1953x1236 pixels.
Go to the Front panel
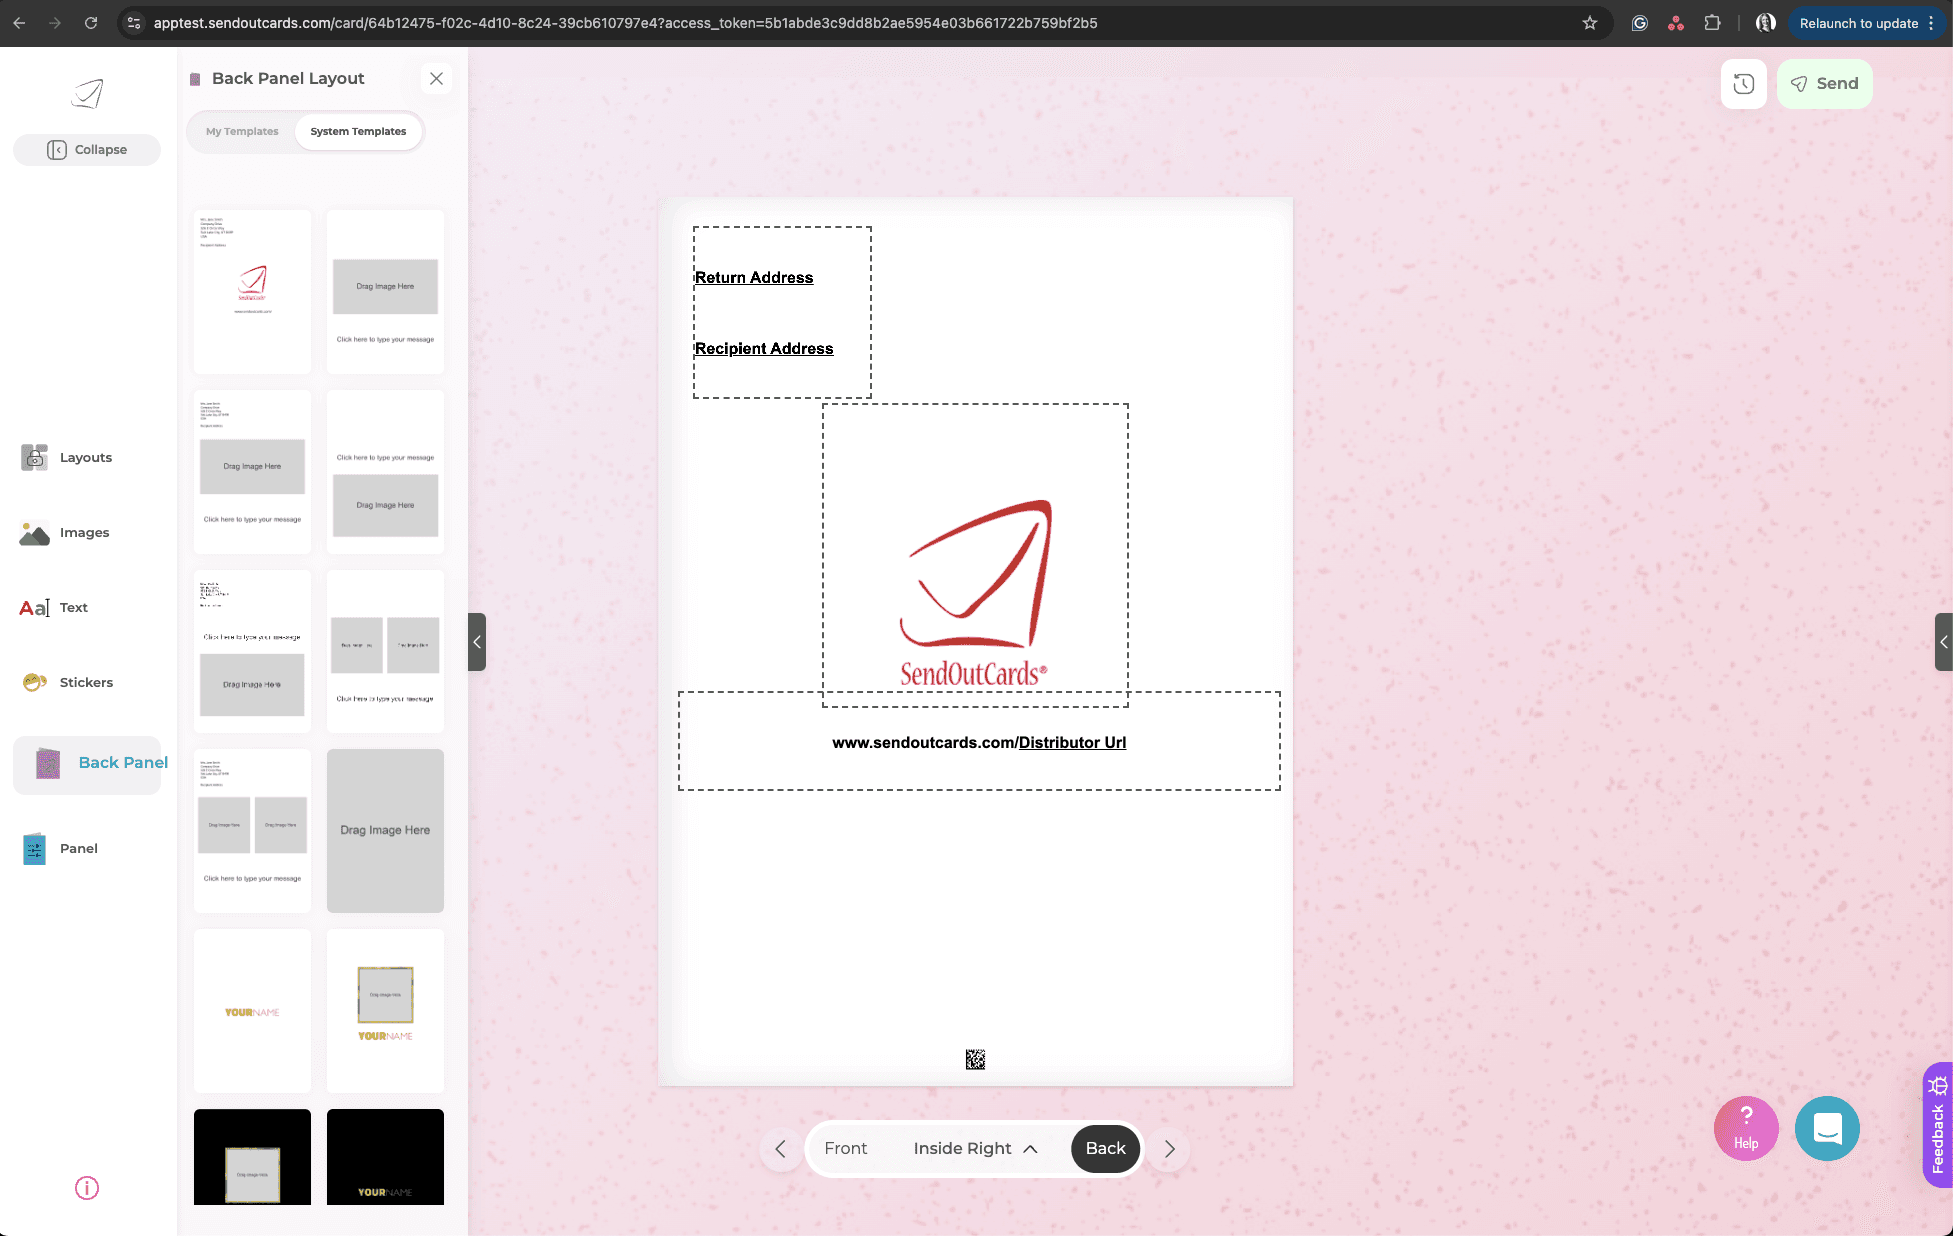coord(845,1148)
